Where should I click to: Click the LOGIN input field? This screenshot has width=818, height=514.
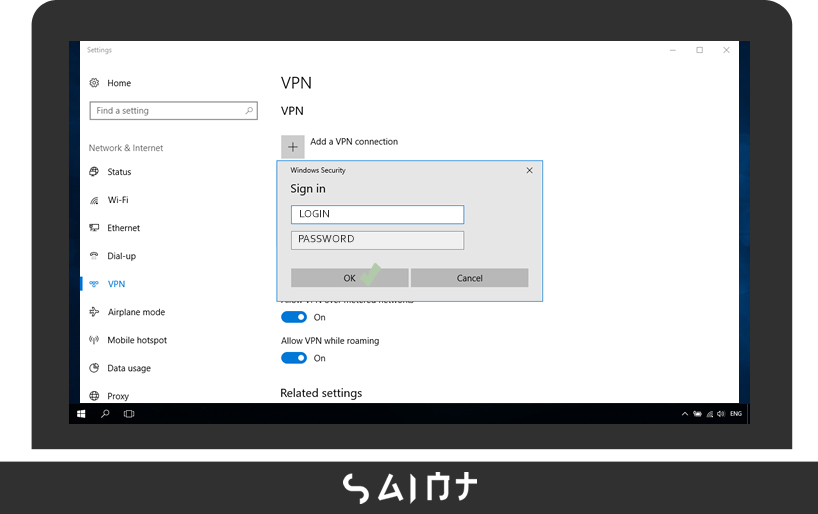[x=377, y=214]
